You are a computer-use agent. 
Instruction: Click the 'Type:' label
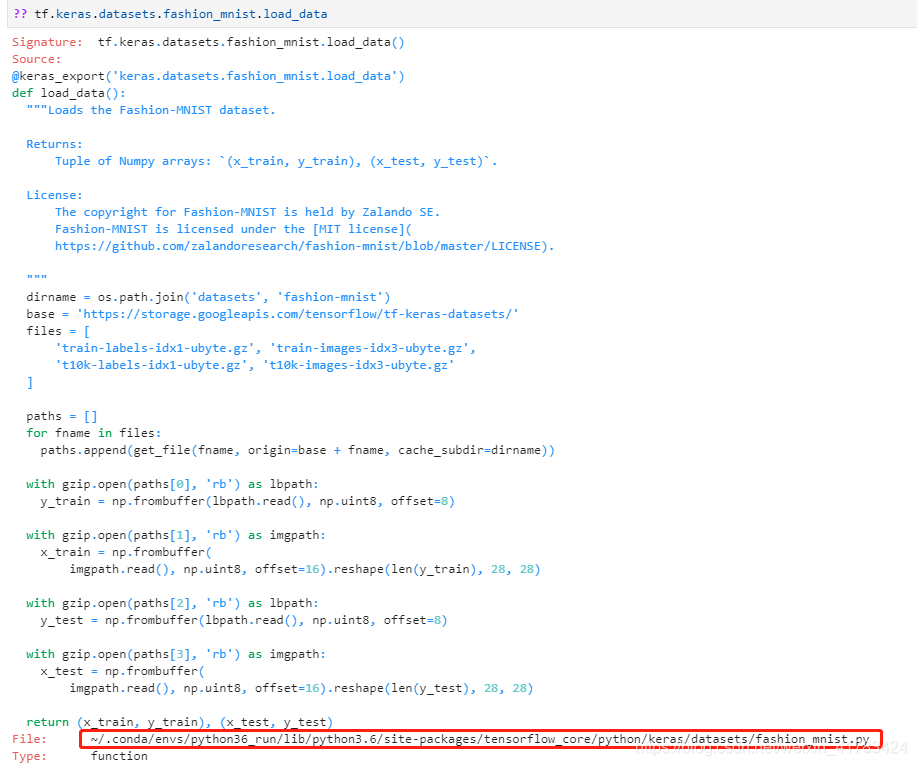(29, 756)
